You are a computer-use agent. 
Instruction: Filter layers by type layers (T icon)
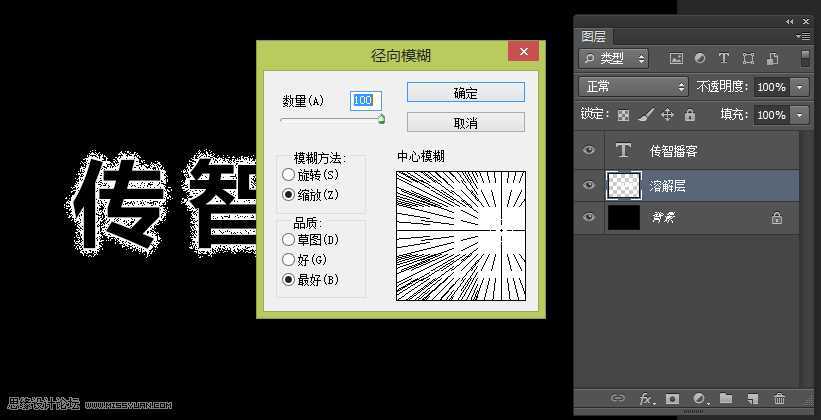point(723,59)
